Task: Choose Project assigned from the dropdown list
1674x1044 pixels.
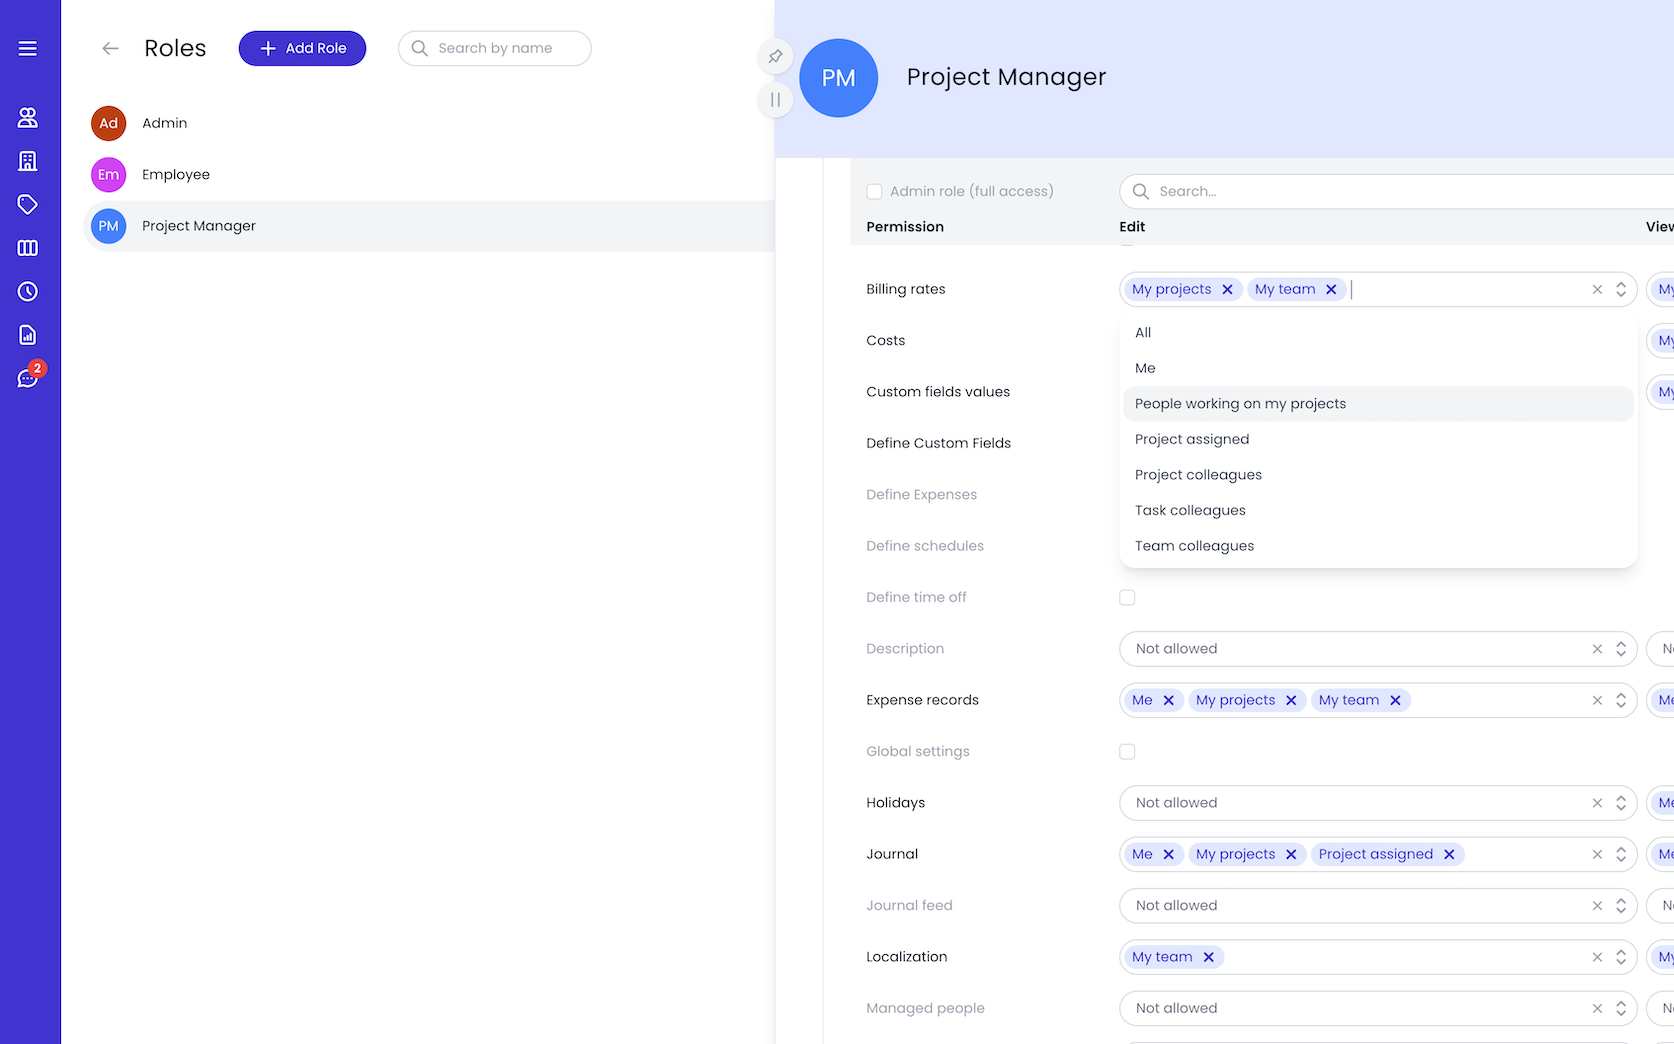Action: pyautogui.click(x=1378, y=439)
